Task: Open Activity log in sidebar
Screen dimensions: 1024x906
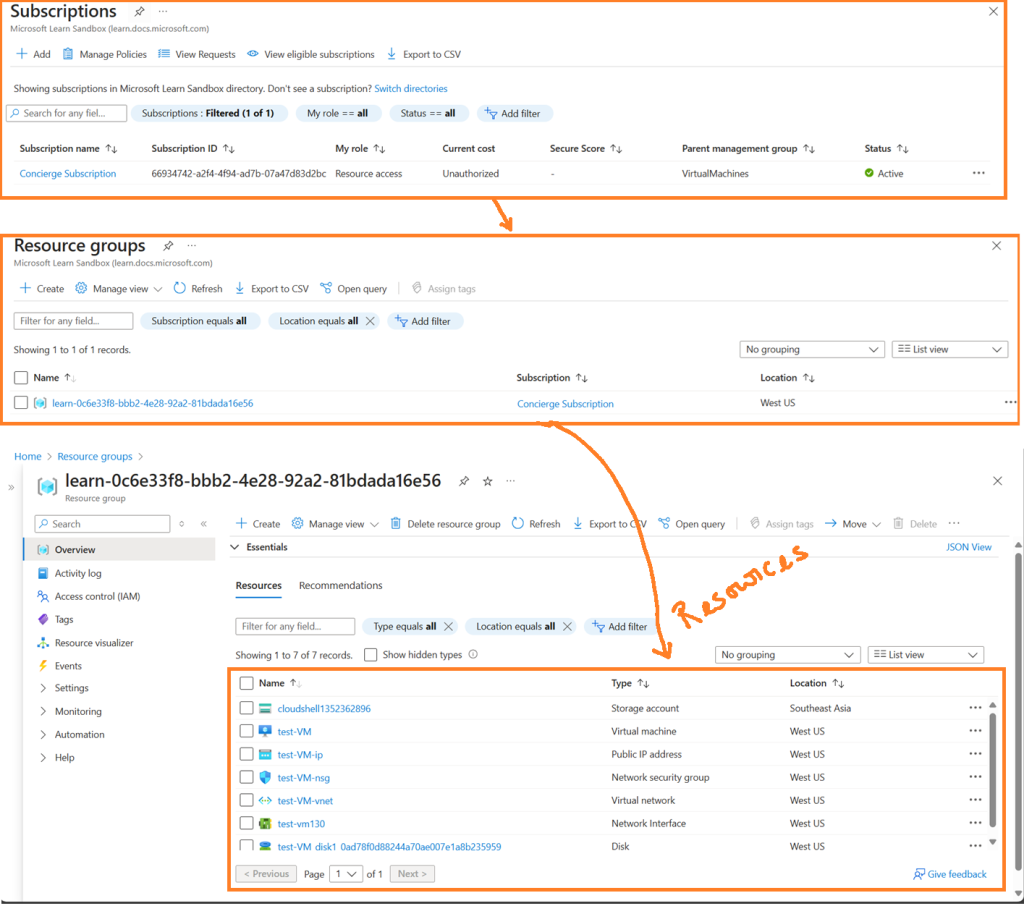Action: (x=78, y=574)
